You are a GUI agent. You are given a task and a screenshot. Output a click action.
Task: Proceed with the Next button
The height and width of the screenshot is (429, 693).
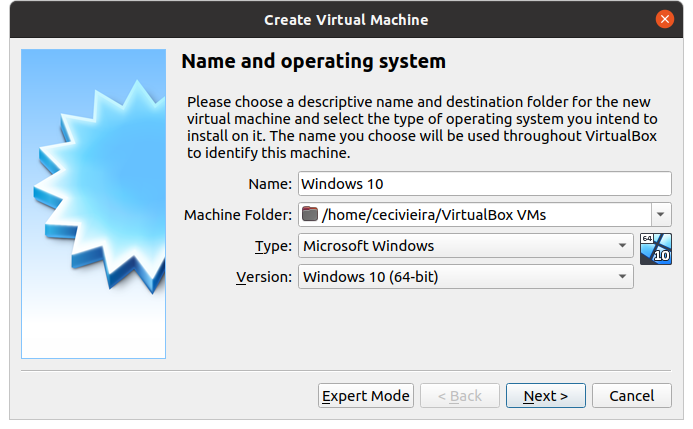[546, 395]
